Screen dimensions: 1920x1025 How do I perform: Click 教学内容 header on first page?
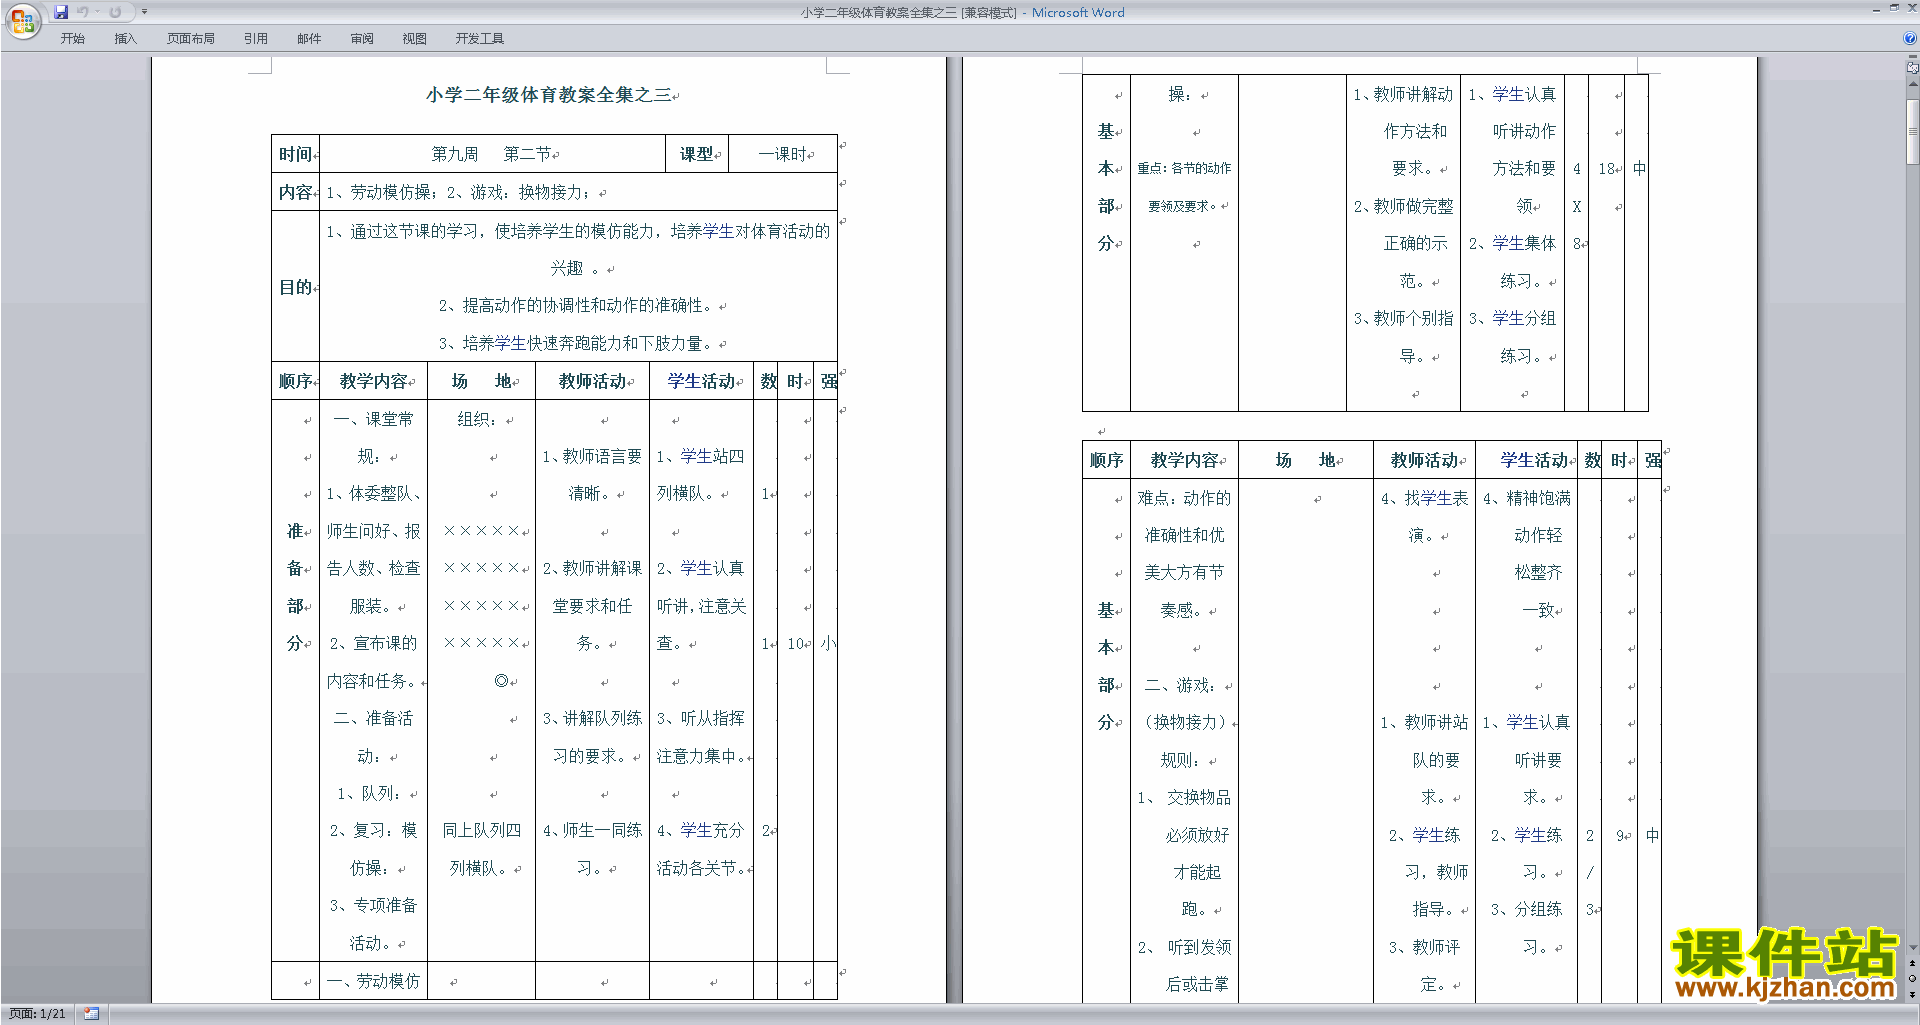pyautogui.click(x=374, y=381)
